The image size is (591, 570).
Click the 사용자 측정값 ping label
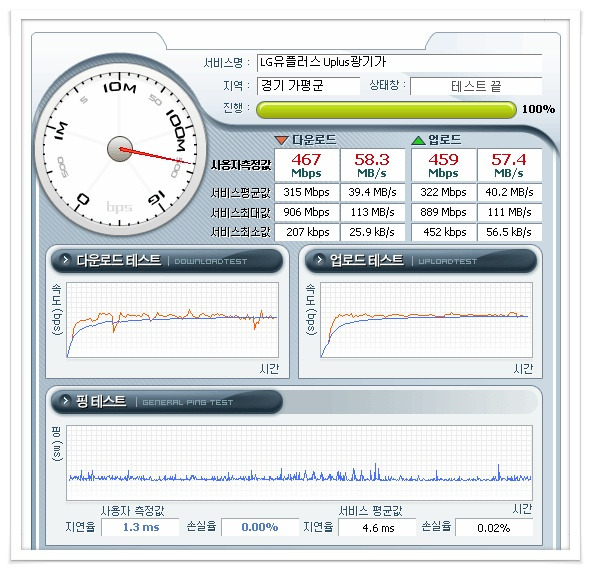pyautogui.click(x=132, y=511)
